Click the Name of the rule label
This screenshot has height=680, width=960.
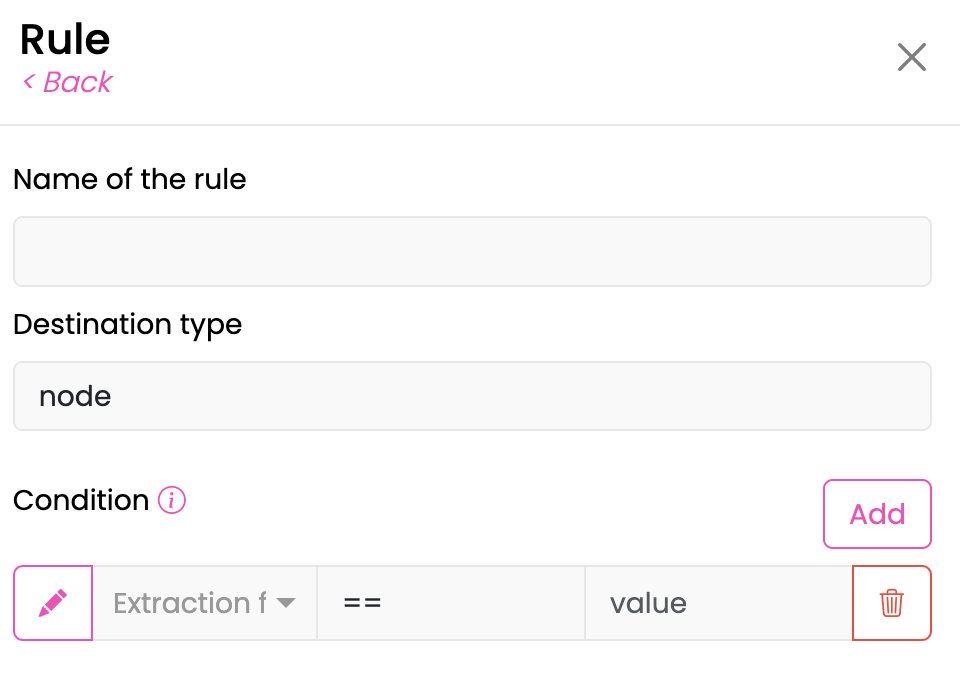click(x=130, y=179)
